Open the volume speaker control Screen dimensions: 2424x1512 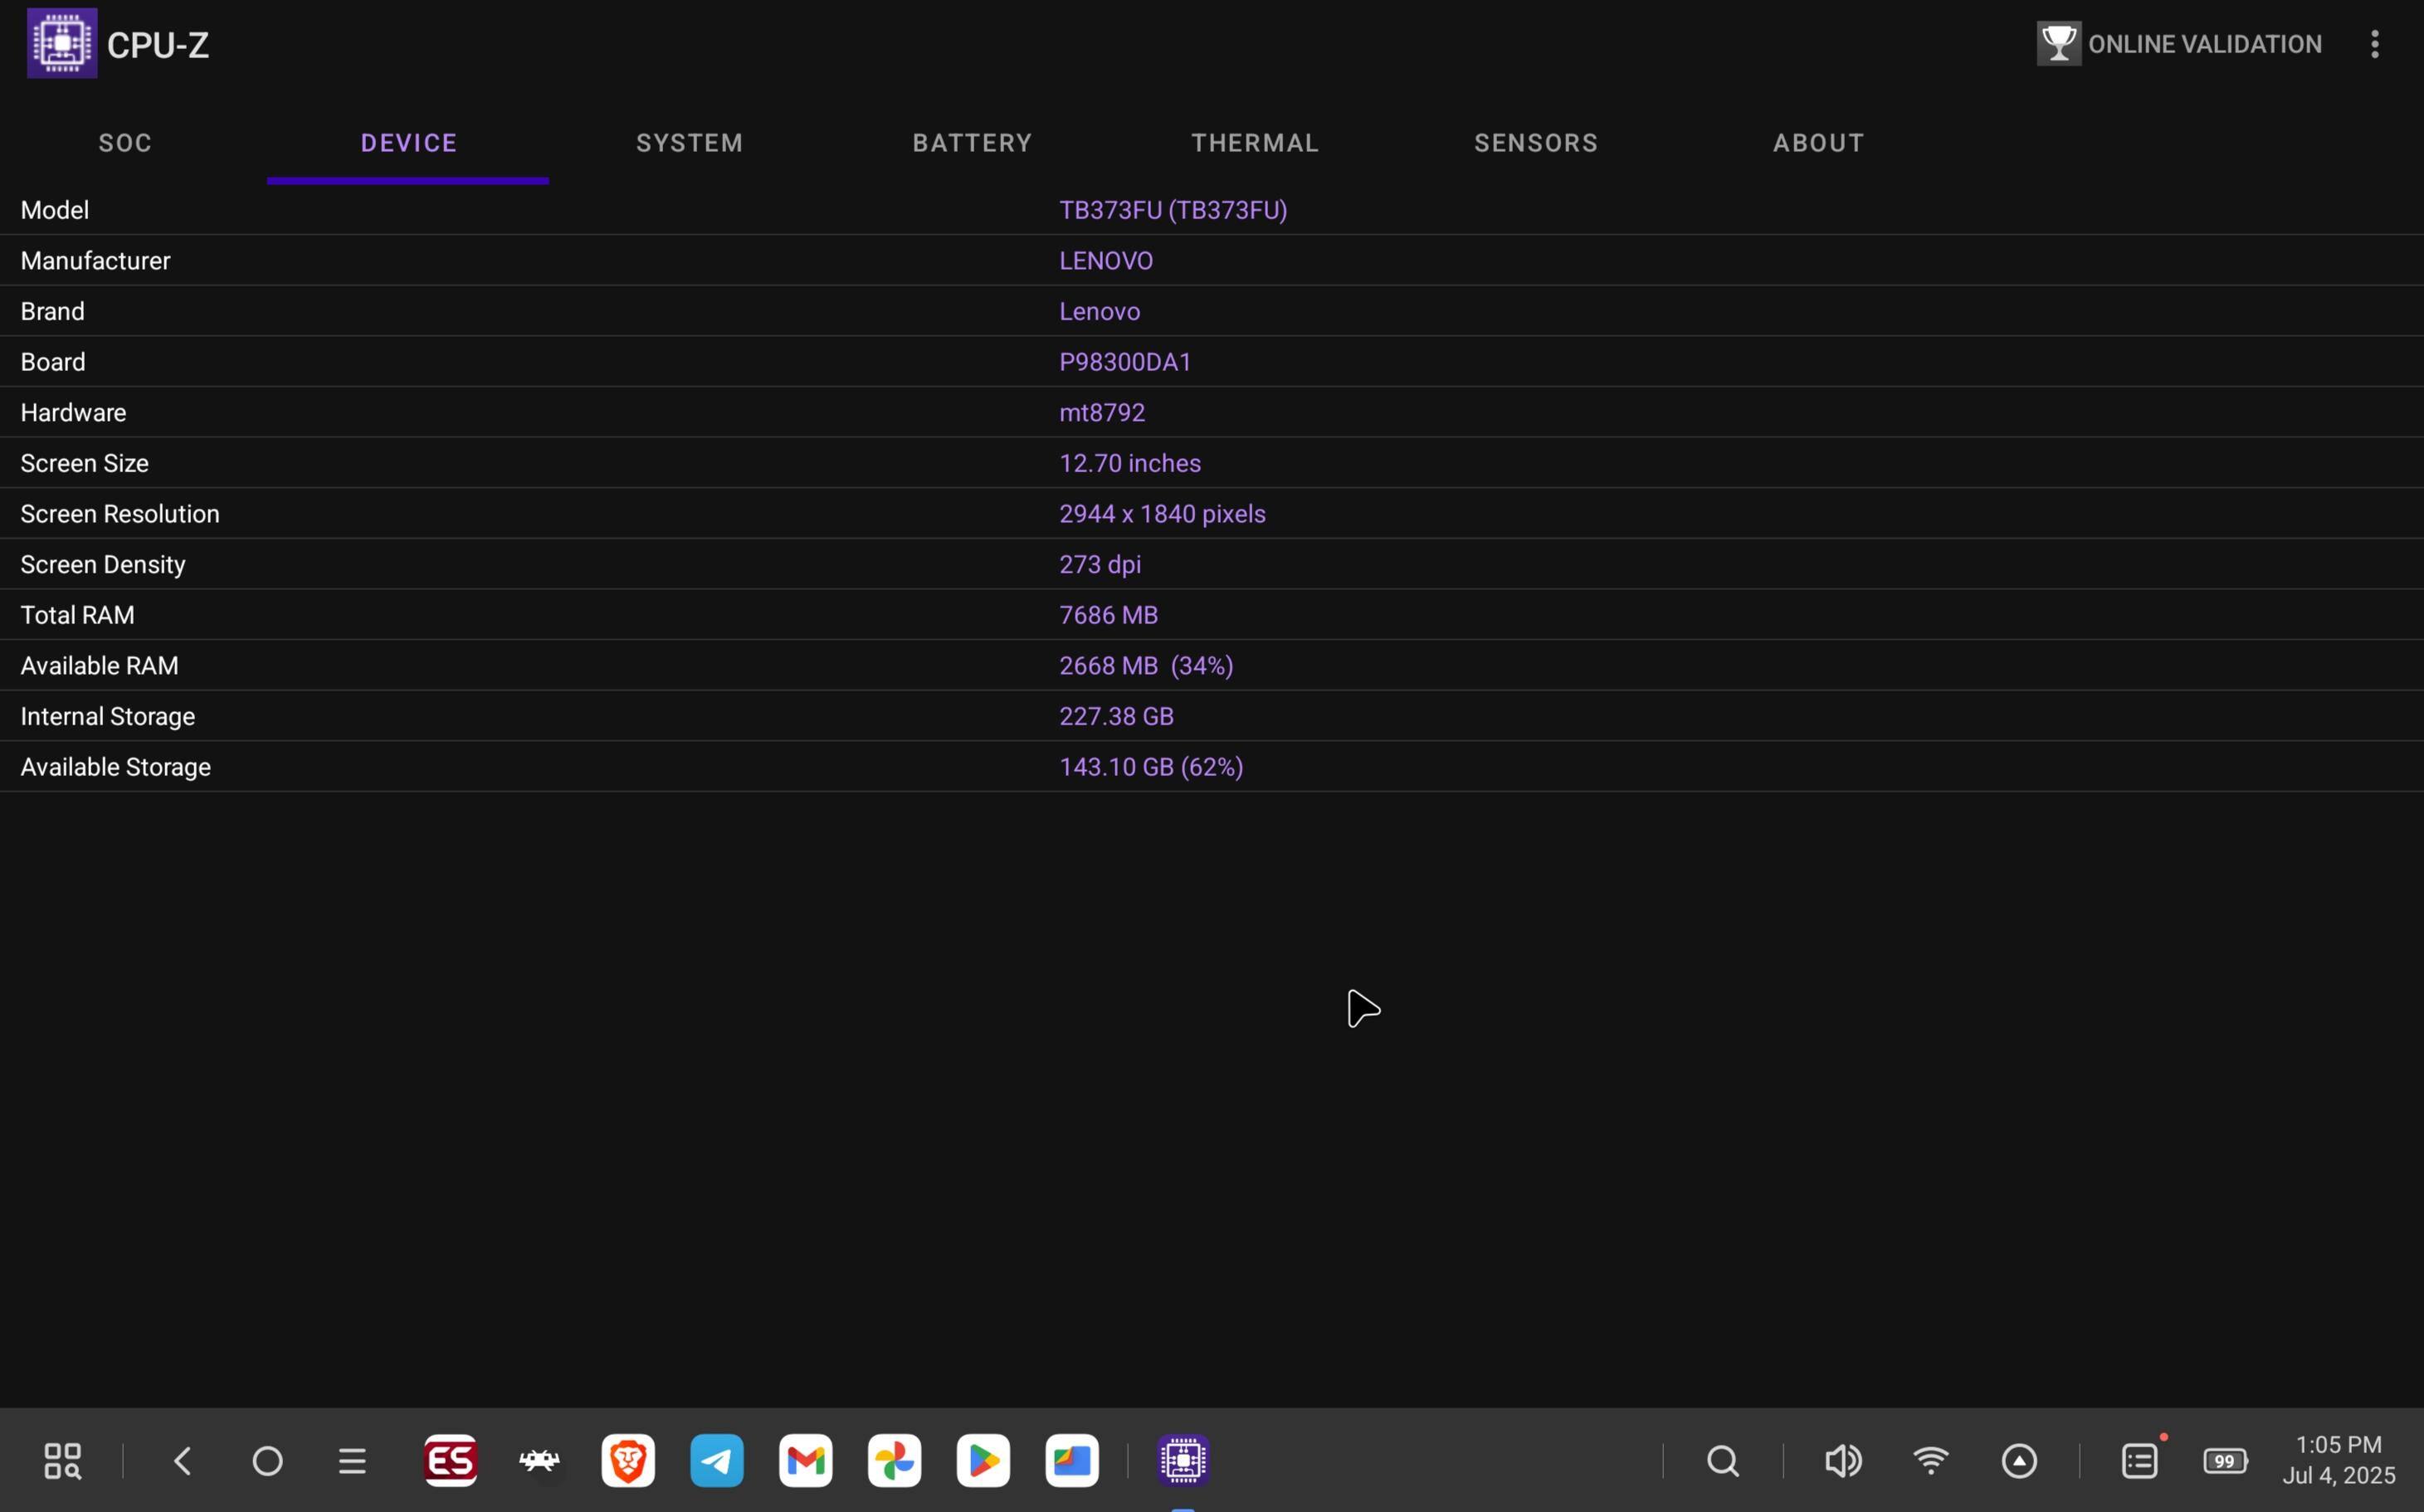coord(1842,1461)
